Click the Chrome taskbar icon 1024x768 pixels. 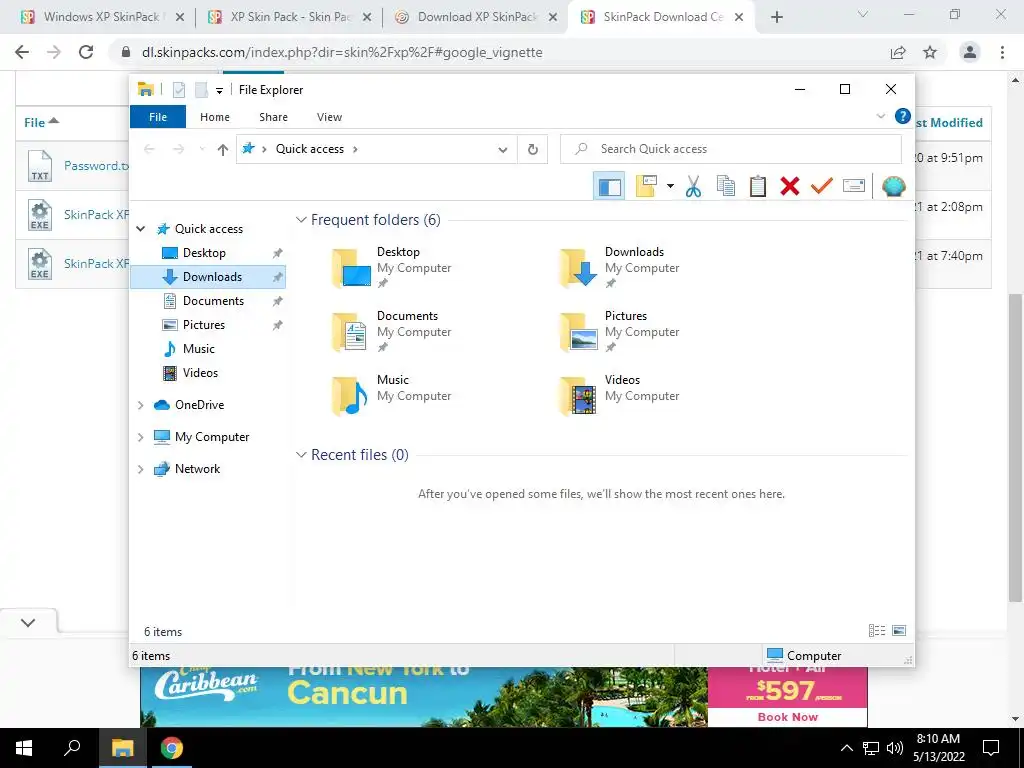click(172, 748)
